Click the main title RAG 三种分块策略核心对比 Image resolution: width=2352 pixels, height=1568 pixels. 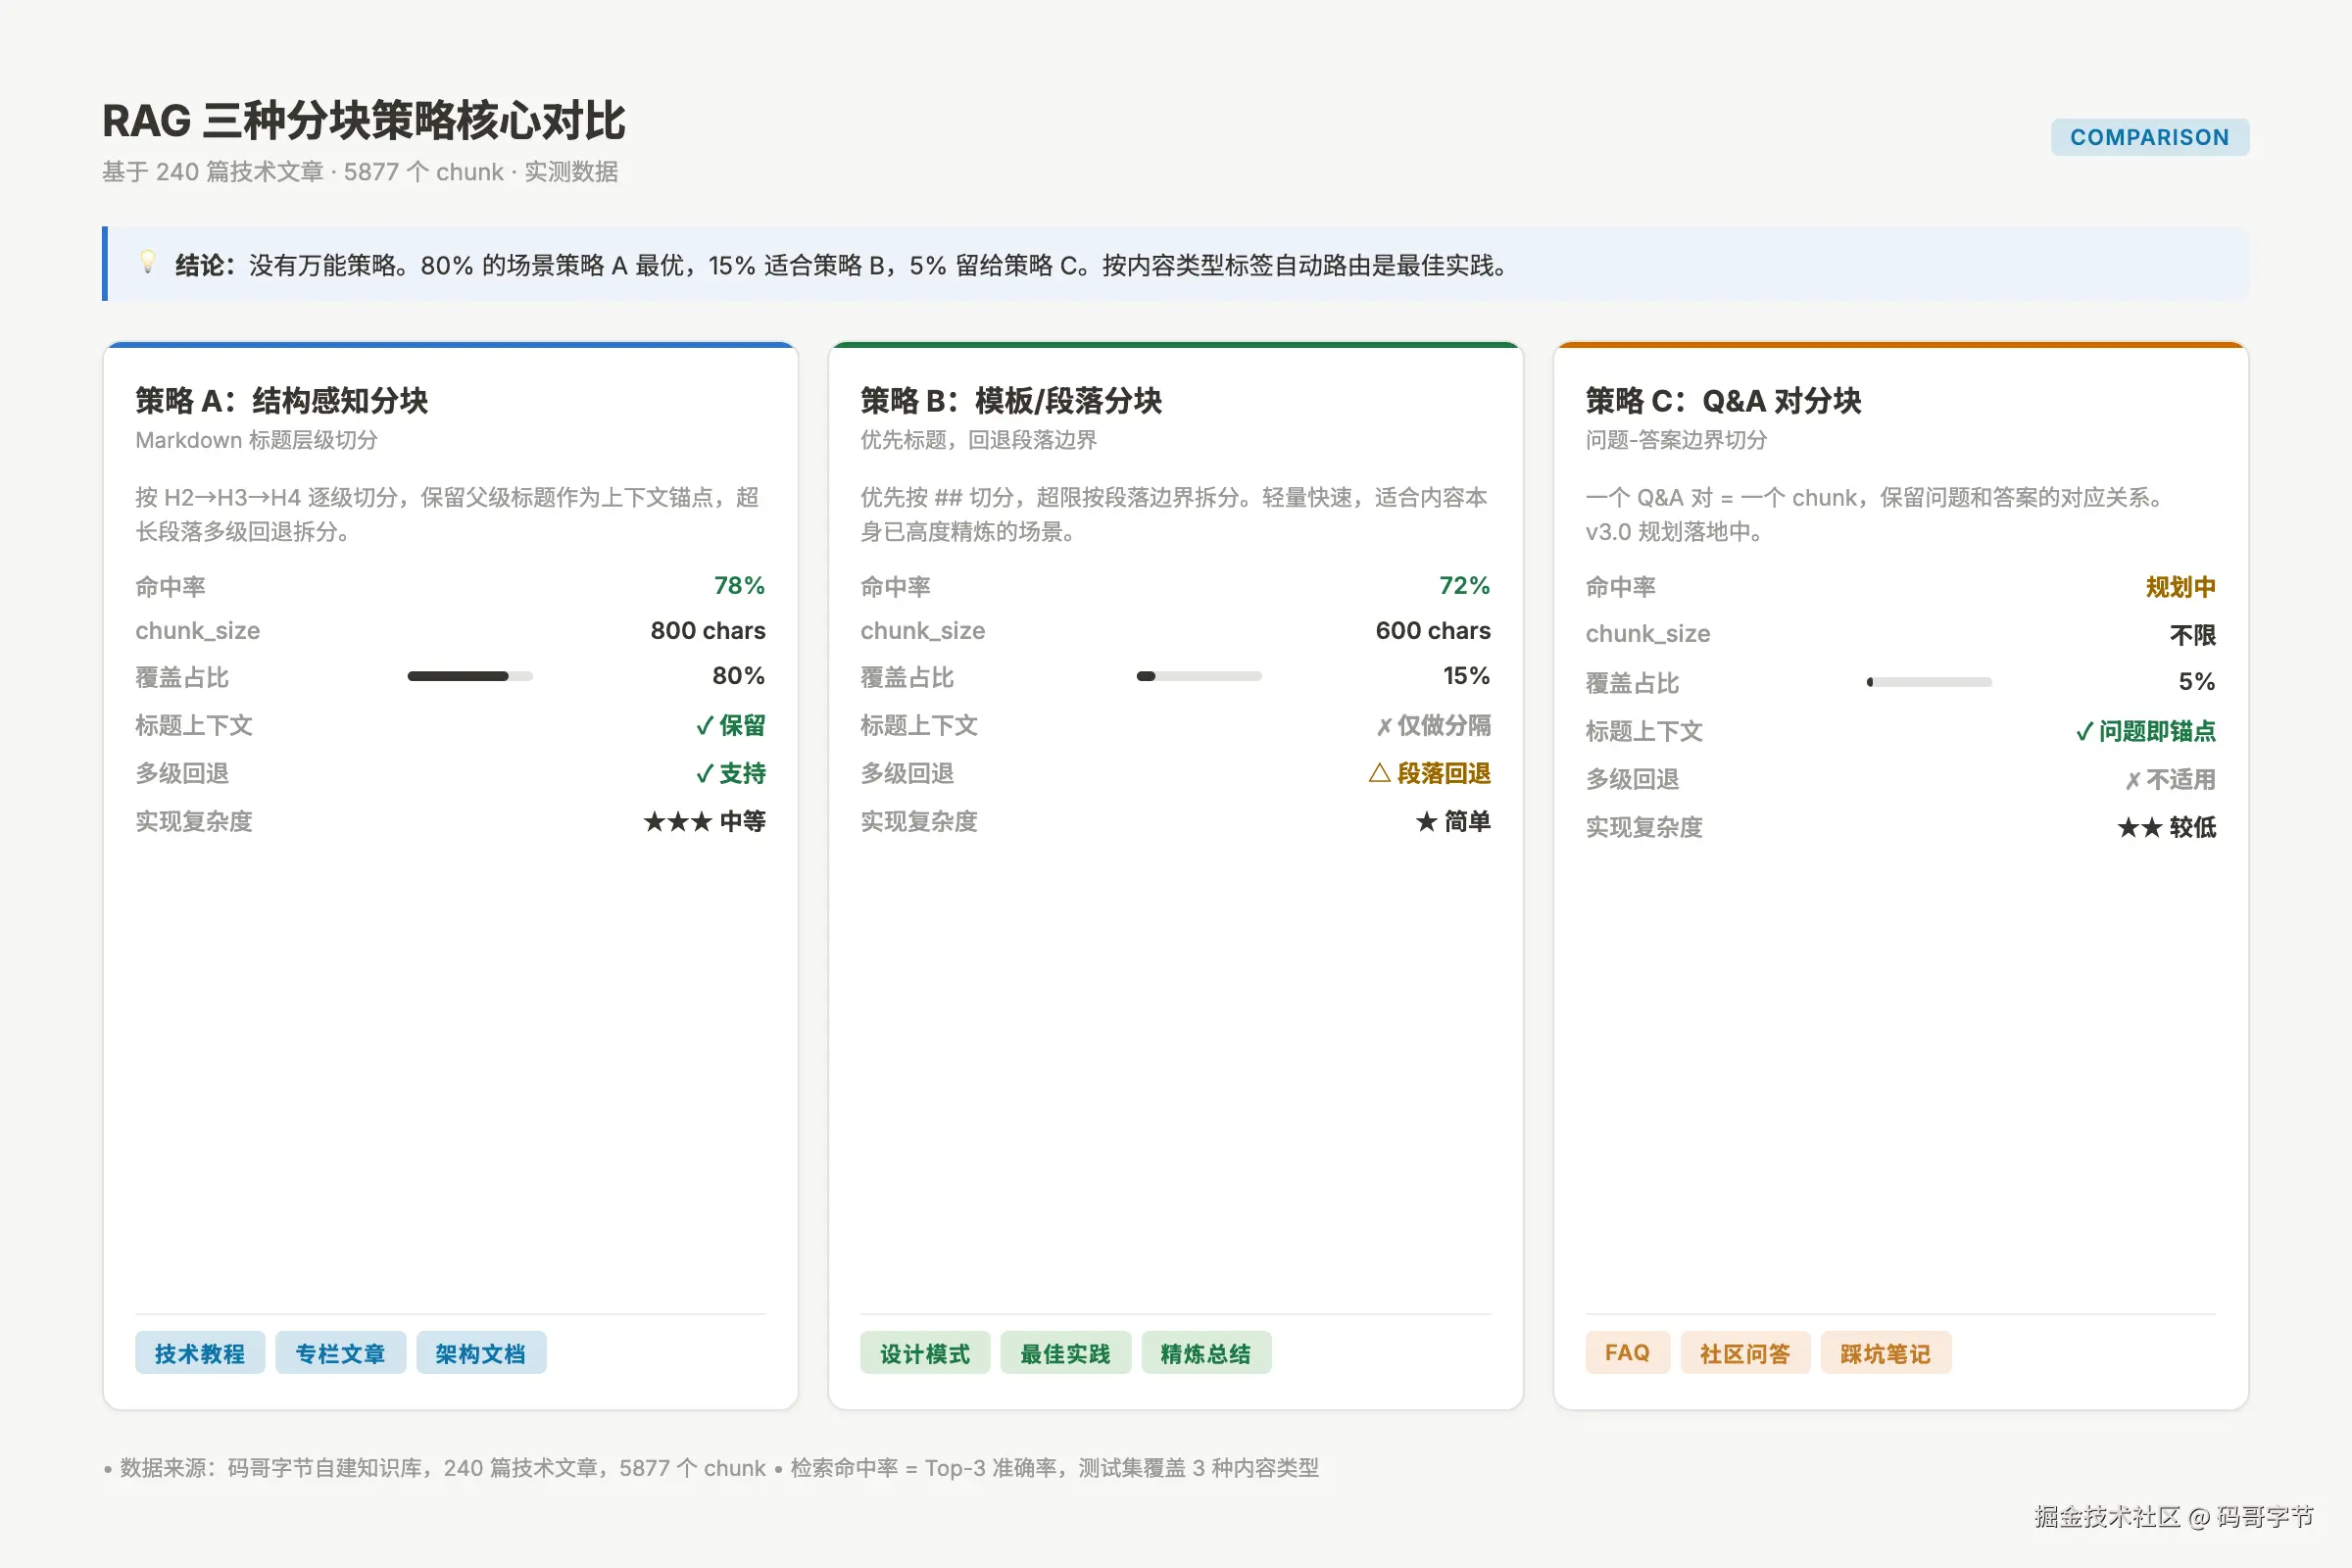(364, 121)
